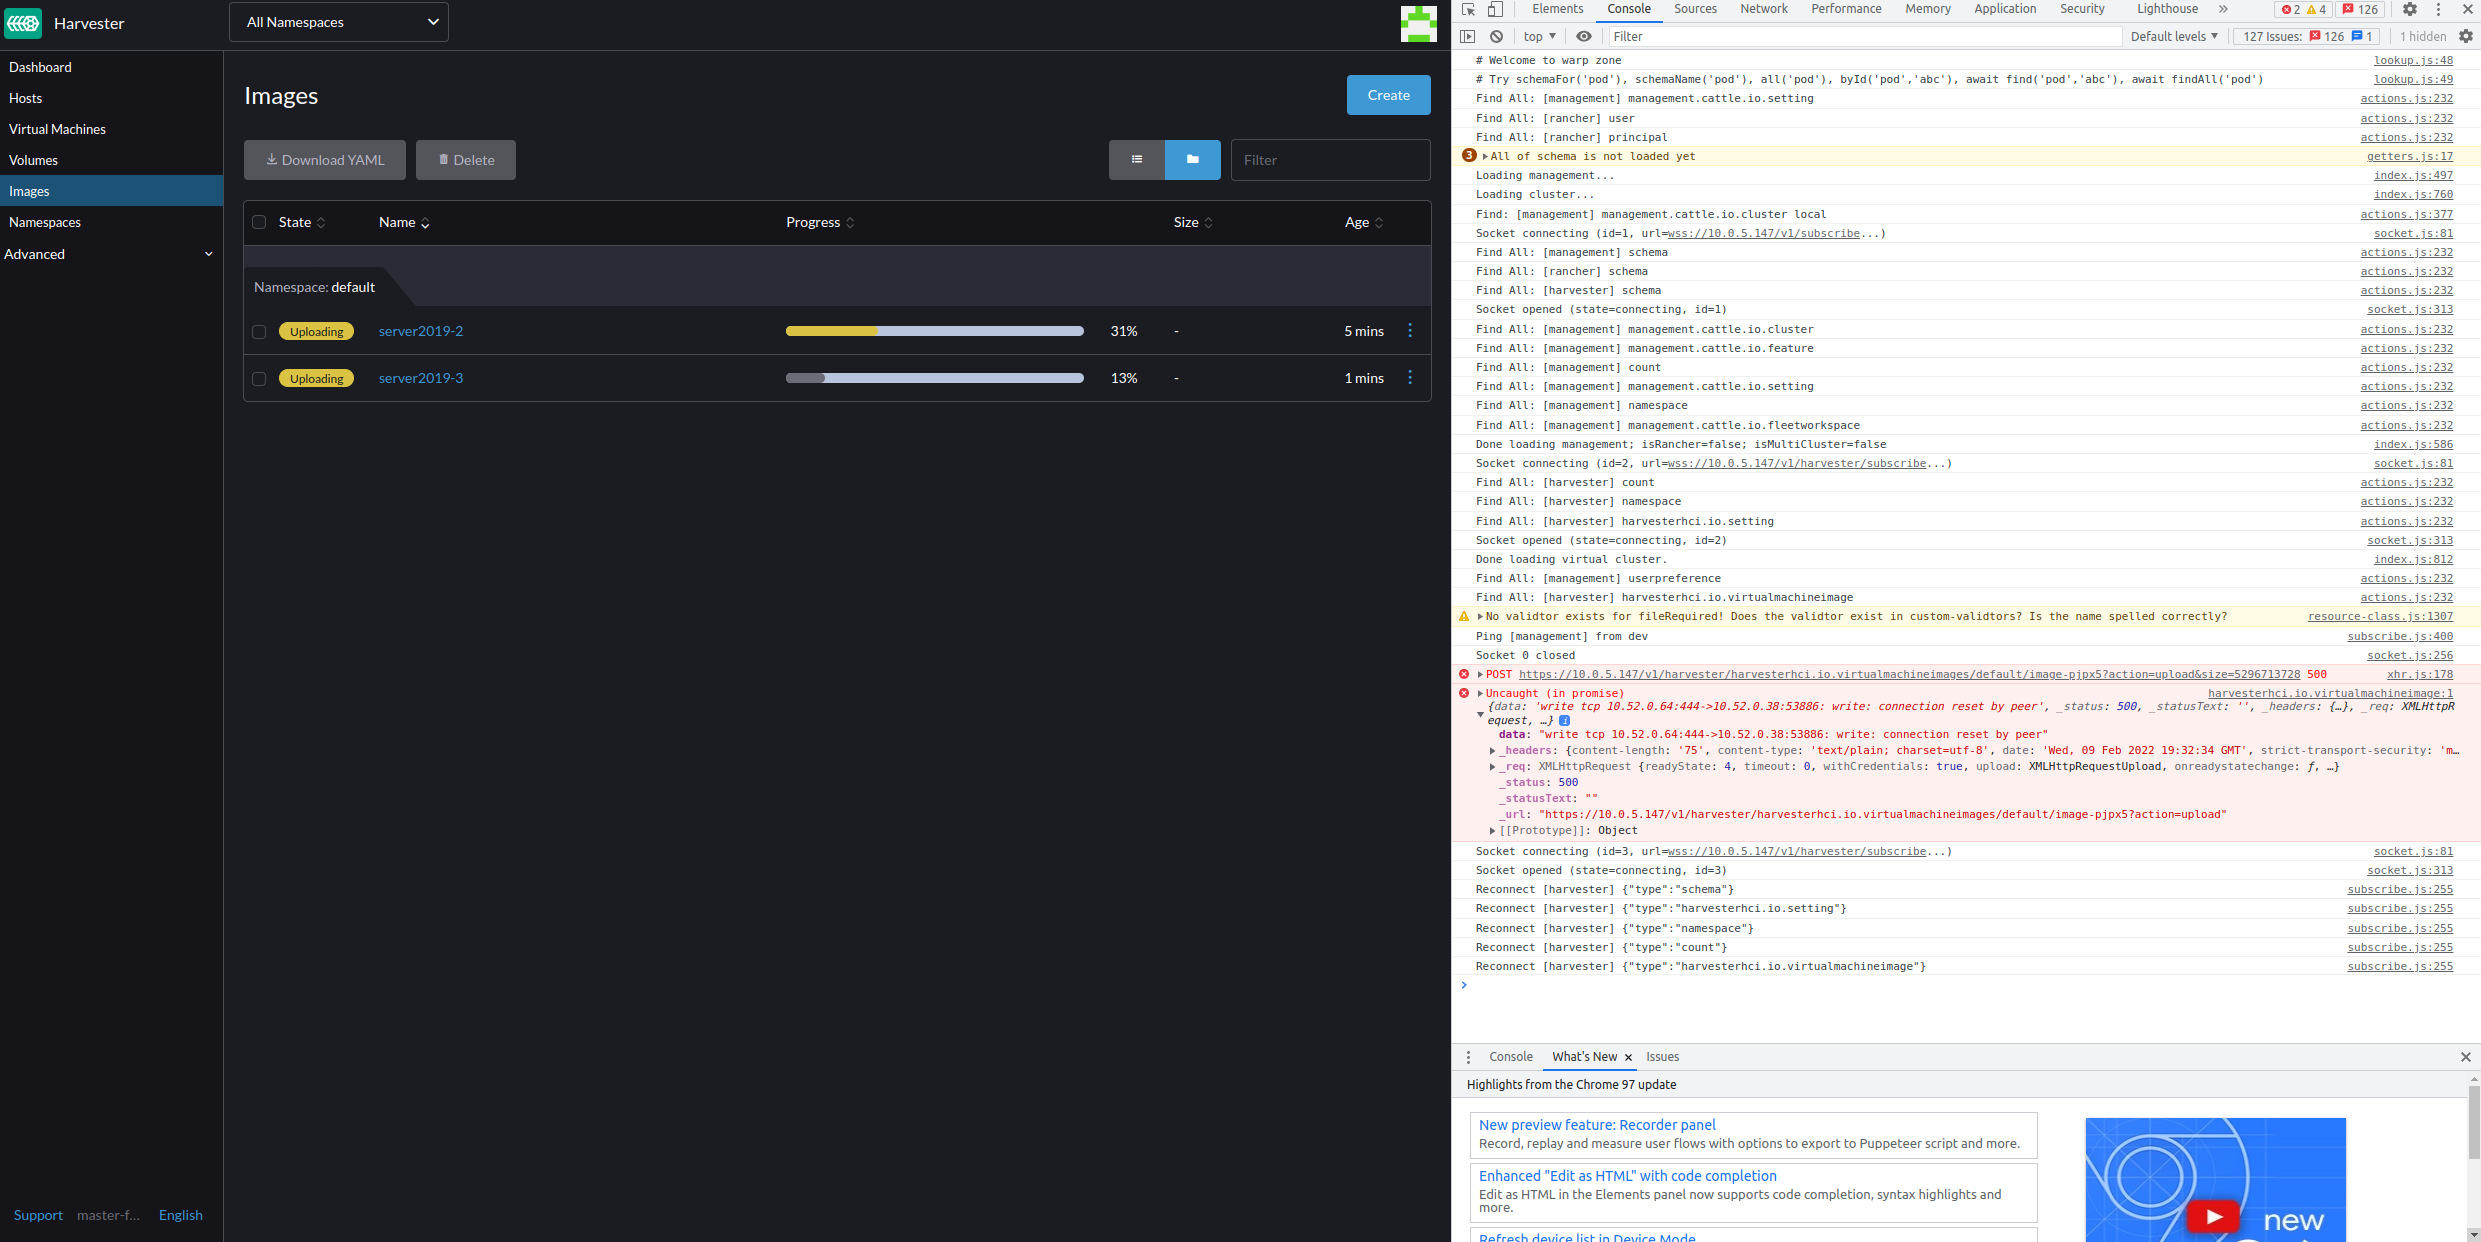
Task: Check the select-all images checkbox
Action: coord(259,222)
